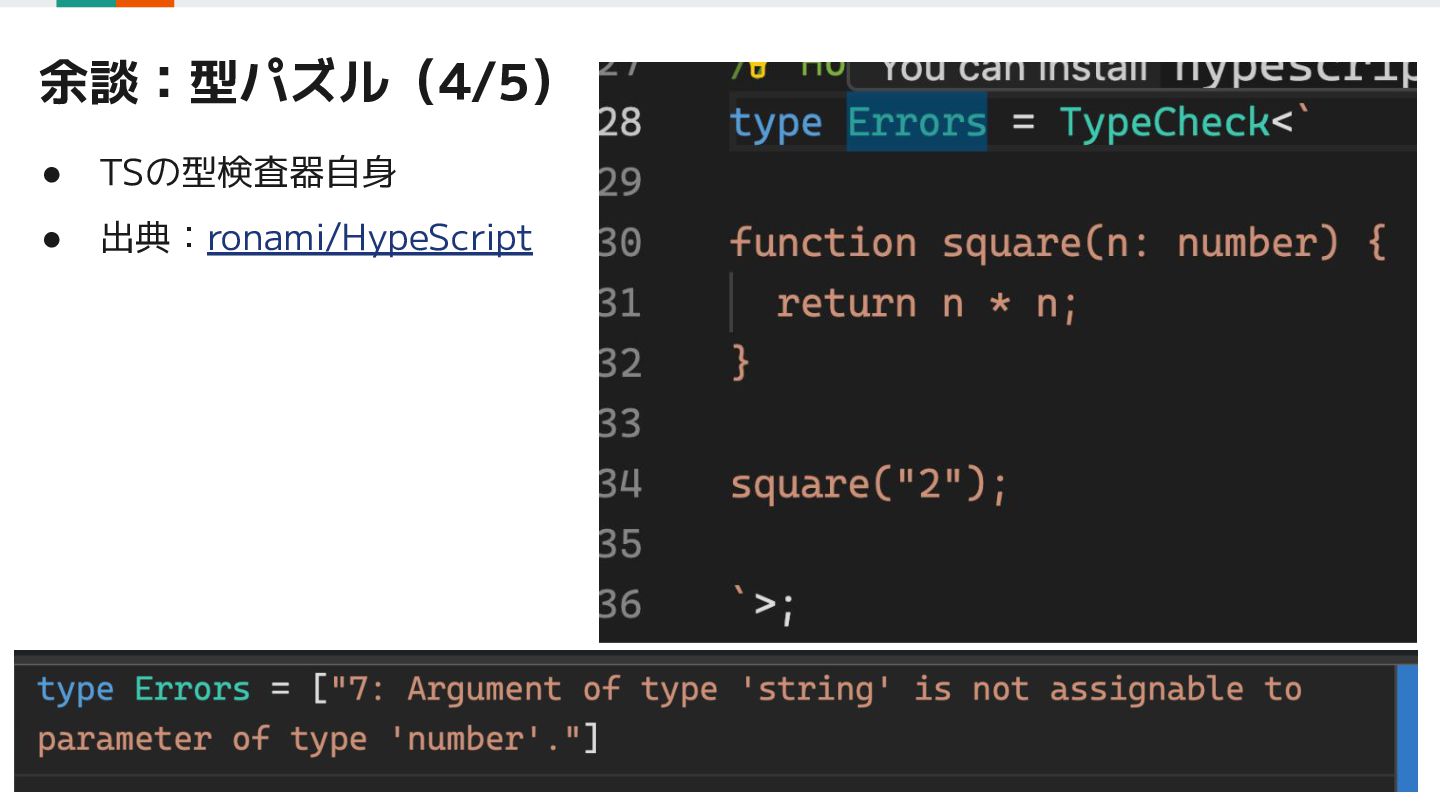Click the closing backtick on line 36

click(740, 598)
